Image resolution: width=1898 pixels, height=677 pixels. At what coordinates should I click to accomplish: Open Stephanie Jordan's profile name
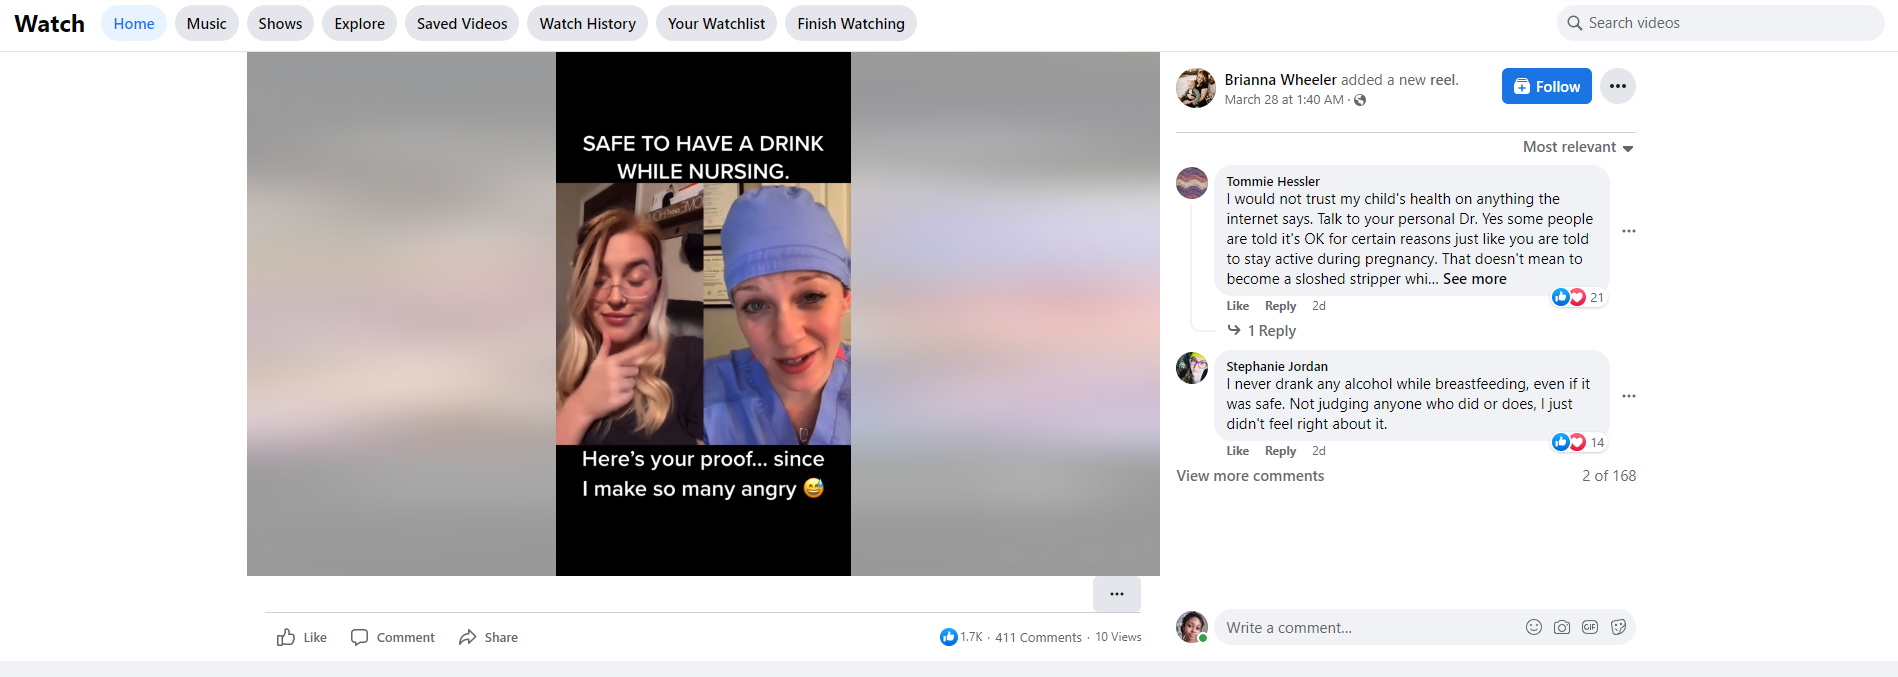[x=1277, y=366]
